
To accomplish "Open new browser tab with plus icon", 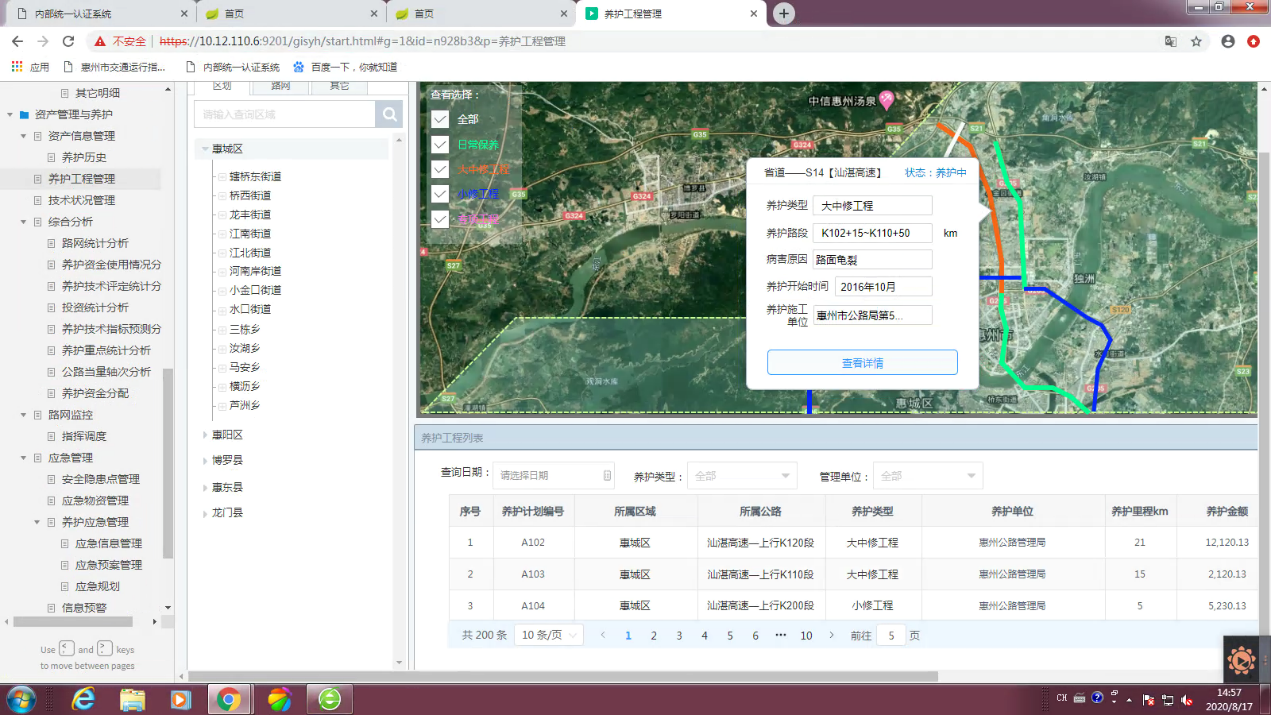I will pos(784,13).
